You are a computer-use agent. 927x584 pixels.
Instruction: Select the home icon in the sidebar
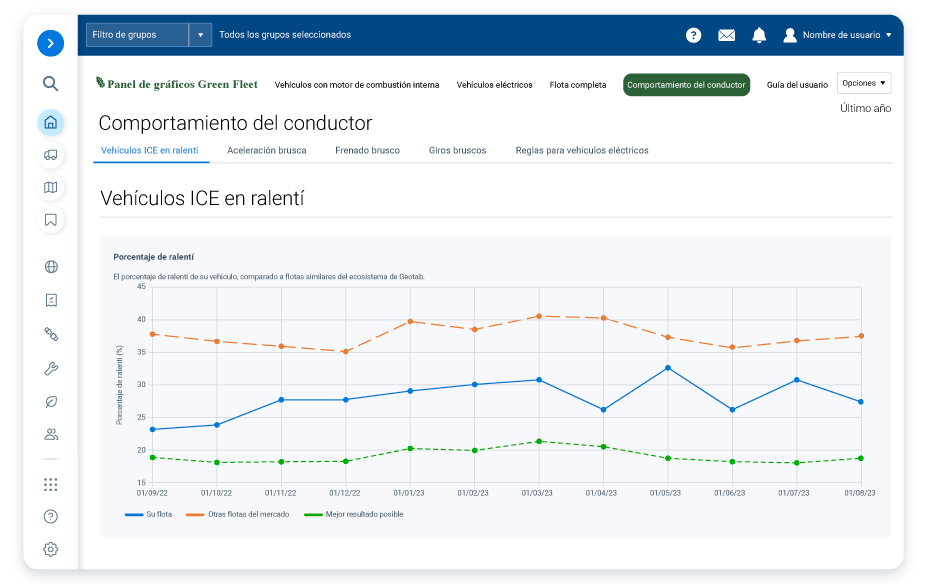(50, 122)
